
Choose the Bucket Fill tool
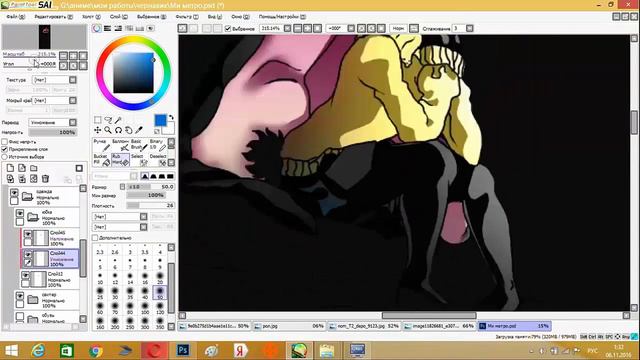tap(101, 160)
